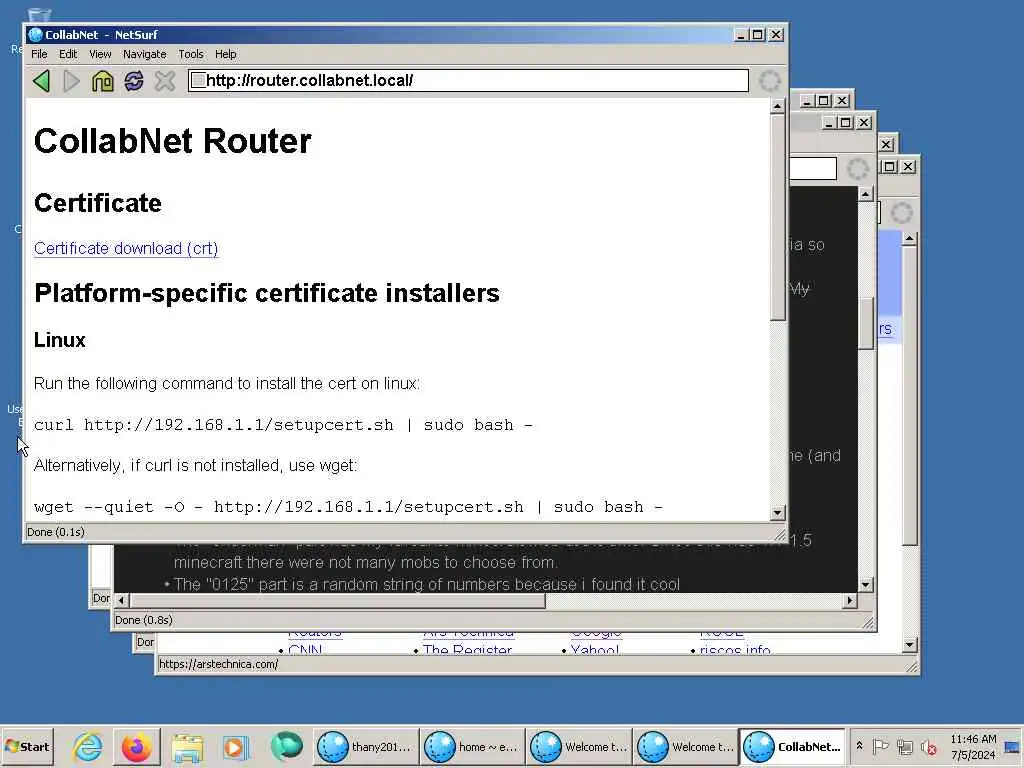The height and width of the screenshot is (768, 1024).
Task: Launch Firefox from the taskbar
Action: coord(137,746)
